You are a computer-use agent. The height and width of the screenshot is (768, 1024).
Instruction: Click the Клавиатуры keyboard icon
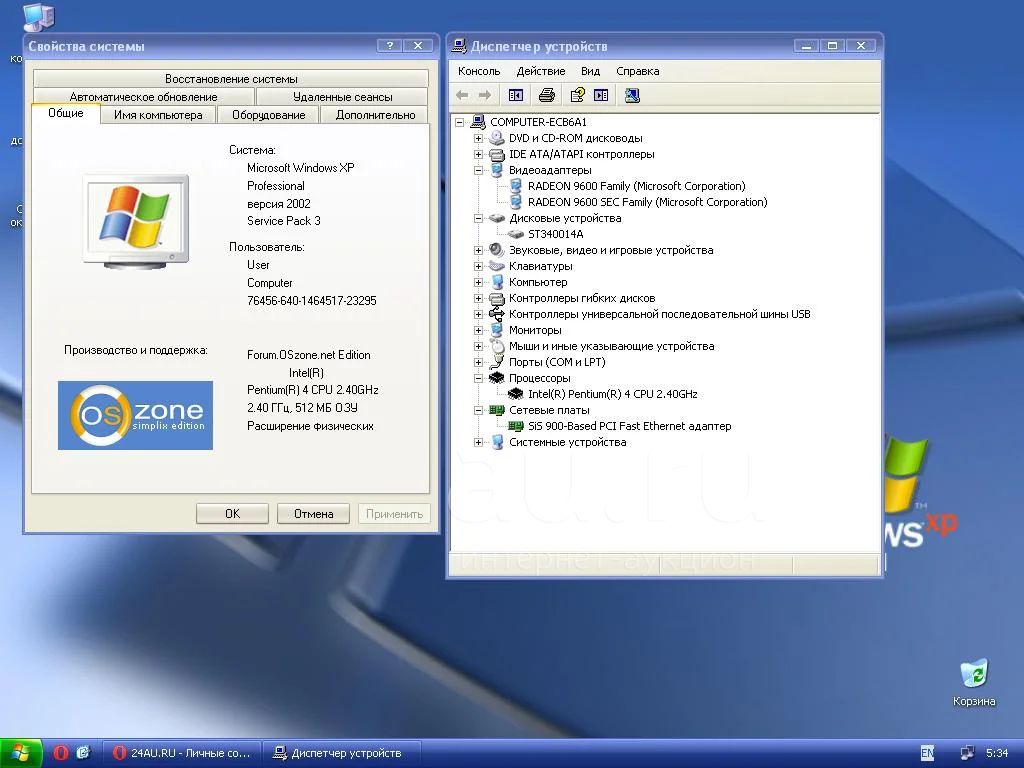(x=497, y=266)
